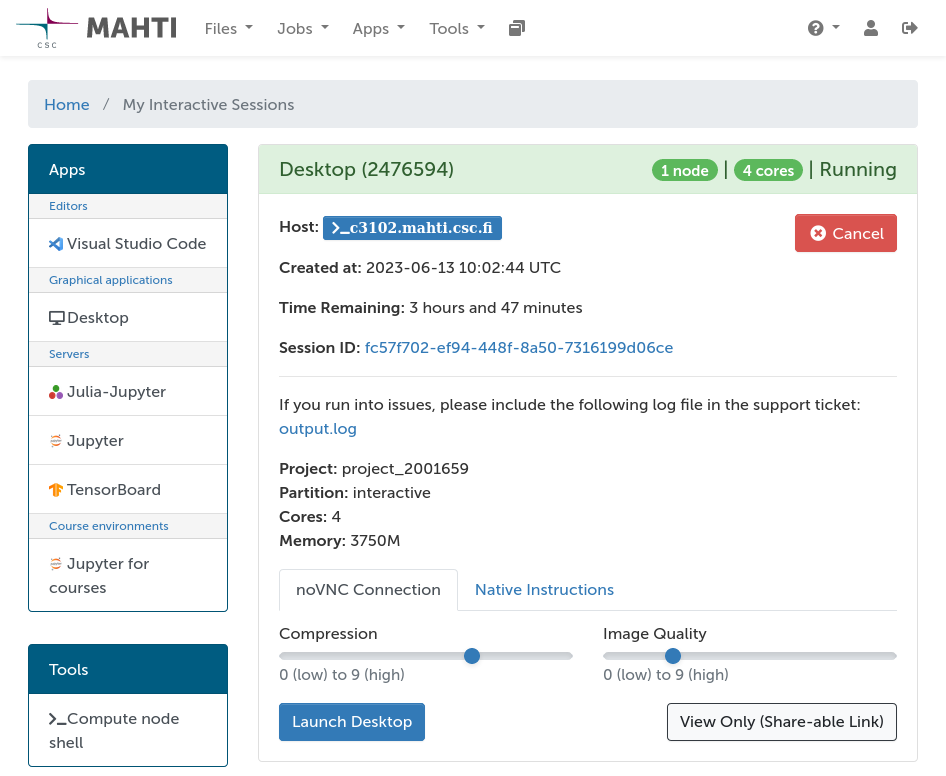Switch to the Native Instructions tab
Screen dimensions: 946x776
[x=544, y=590]
